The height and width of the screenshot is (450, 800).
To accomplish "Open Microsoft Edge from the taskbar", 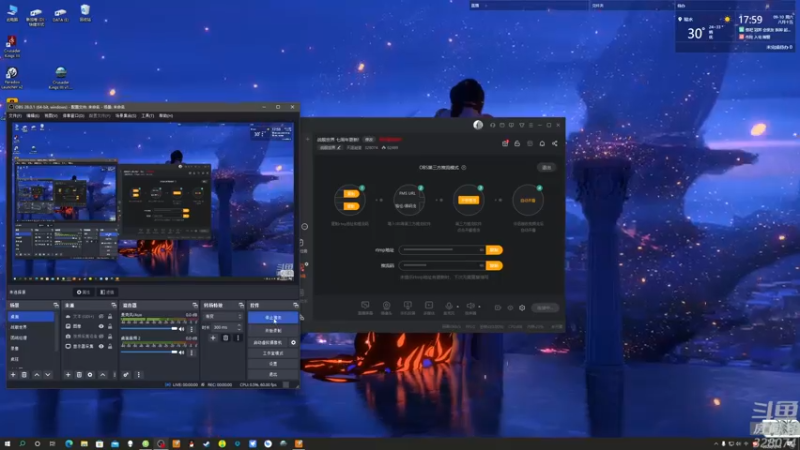I will (69, 444).
